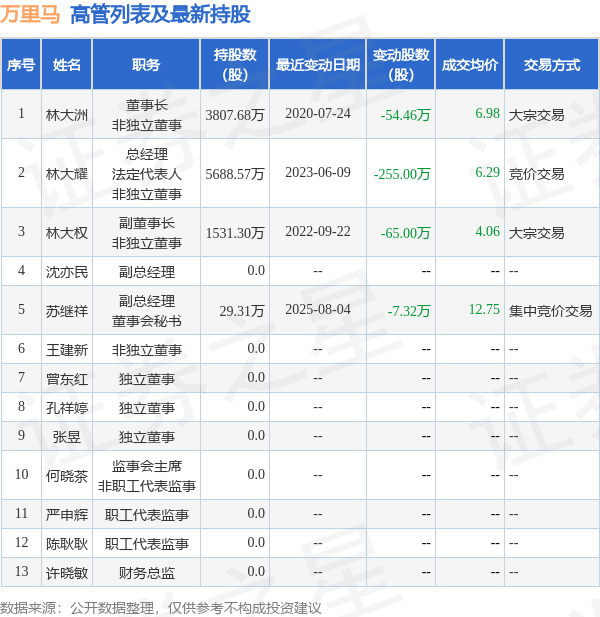Click the date 2022-09-22

click(318, 231)
